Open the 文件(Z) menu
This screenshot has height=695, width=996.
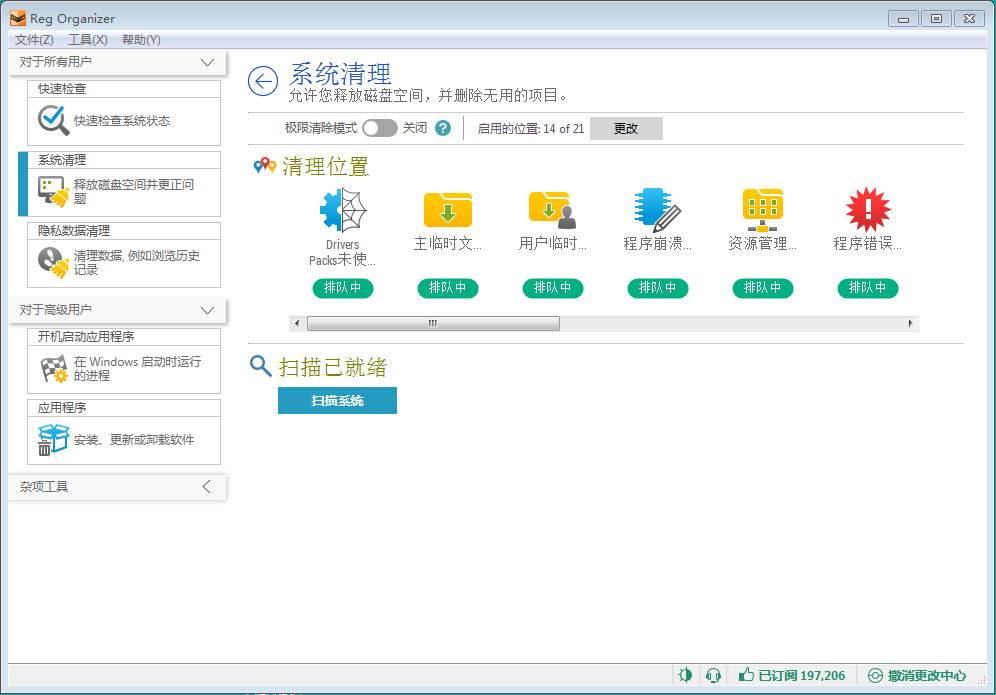click(34, 40)
